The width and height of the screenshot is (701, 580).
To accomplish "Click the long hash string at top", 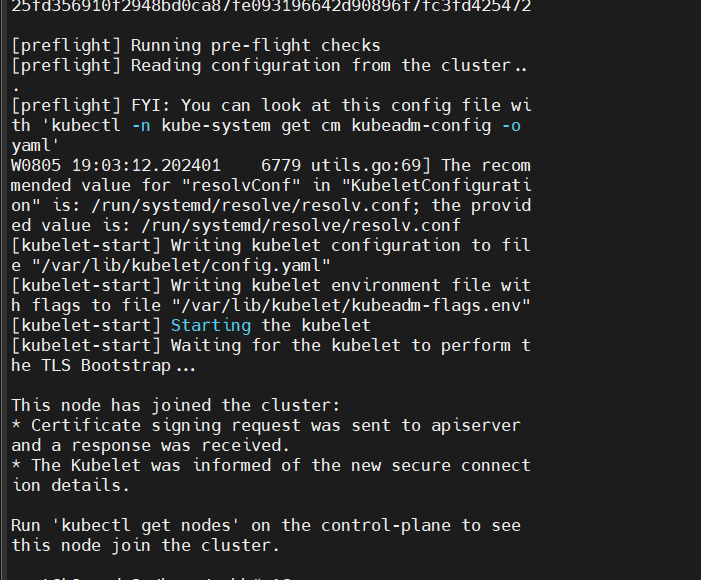I will pos(271,6).
